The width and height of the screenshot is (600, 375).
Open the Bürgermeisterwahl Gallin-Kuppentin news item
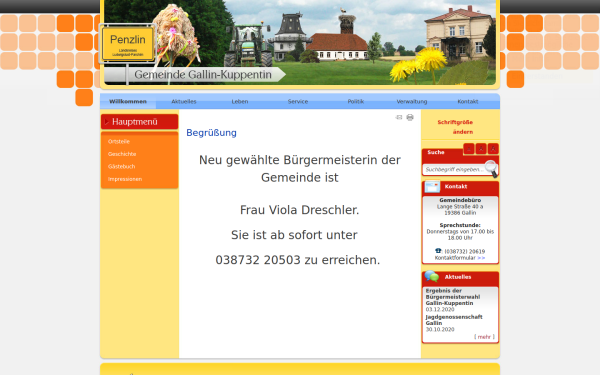pos(453,297)
